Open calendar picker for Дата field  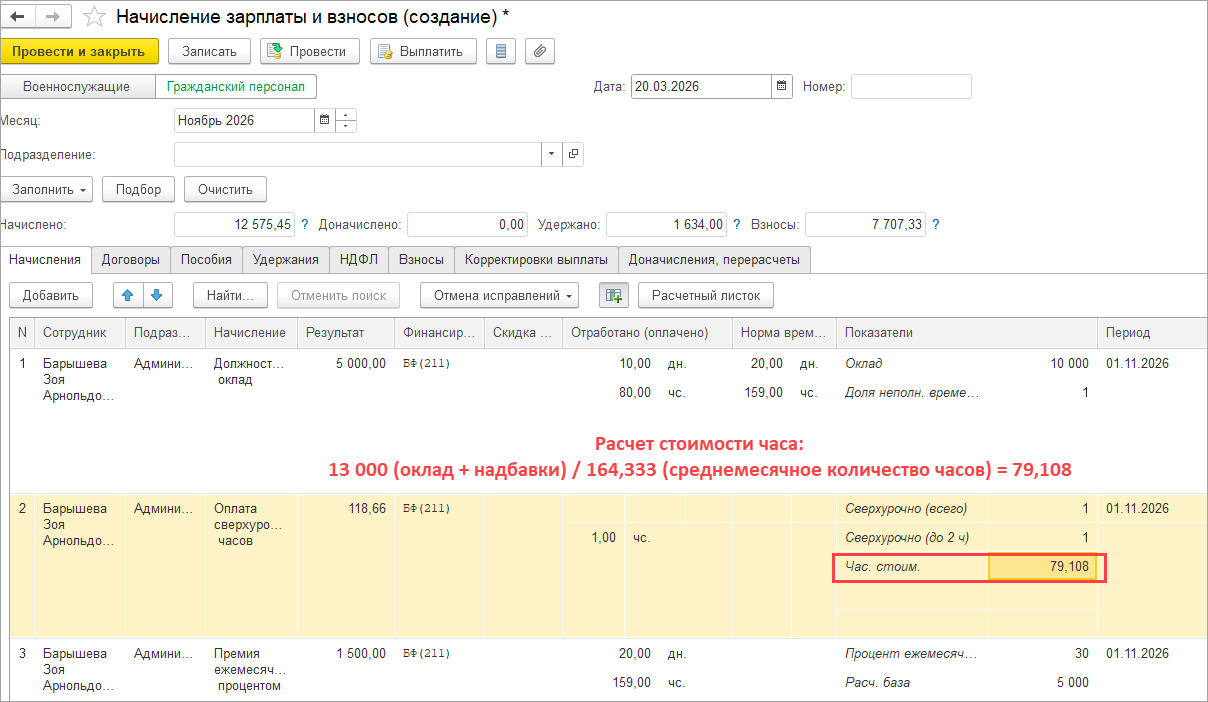click(782, 86)
